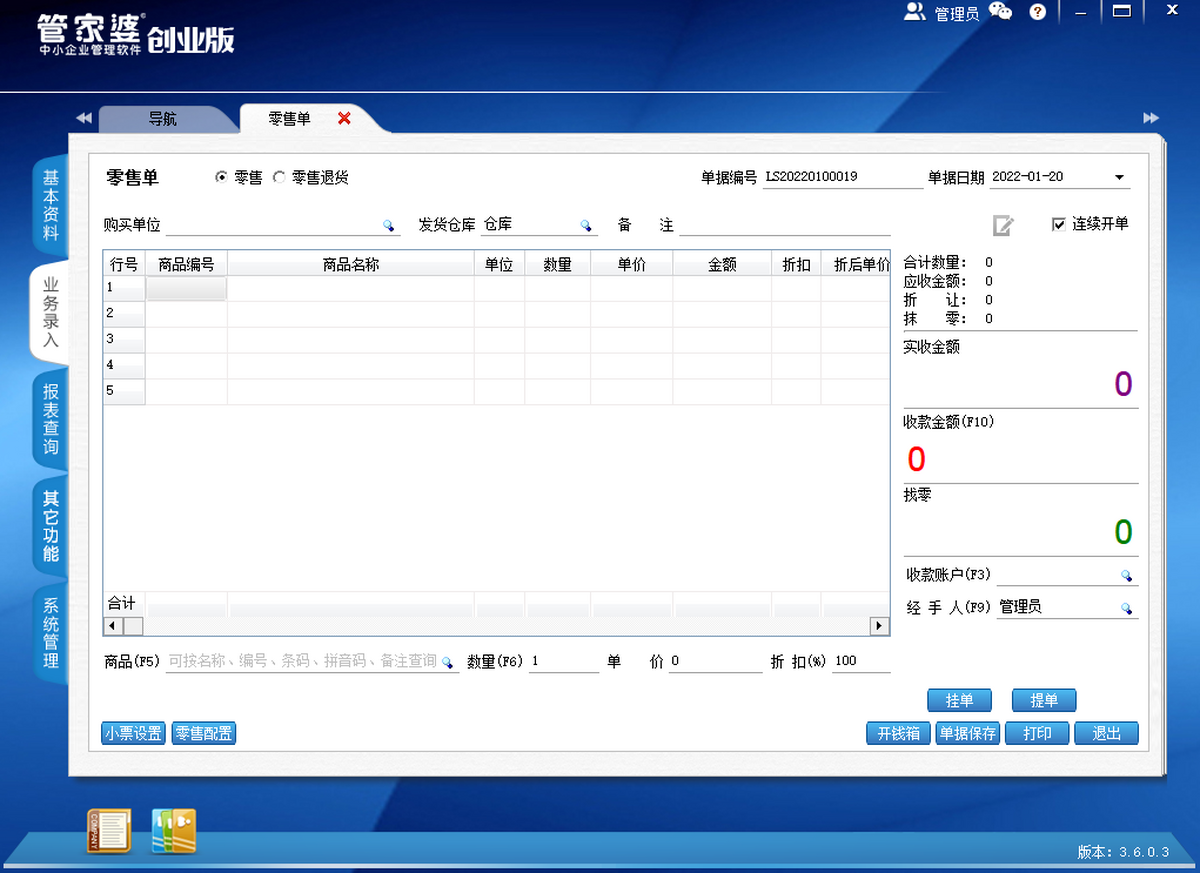
Task: Close the 零售单 tab with red X
Action: [344, 118]
